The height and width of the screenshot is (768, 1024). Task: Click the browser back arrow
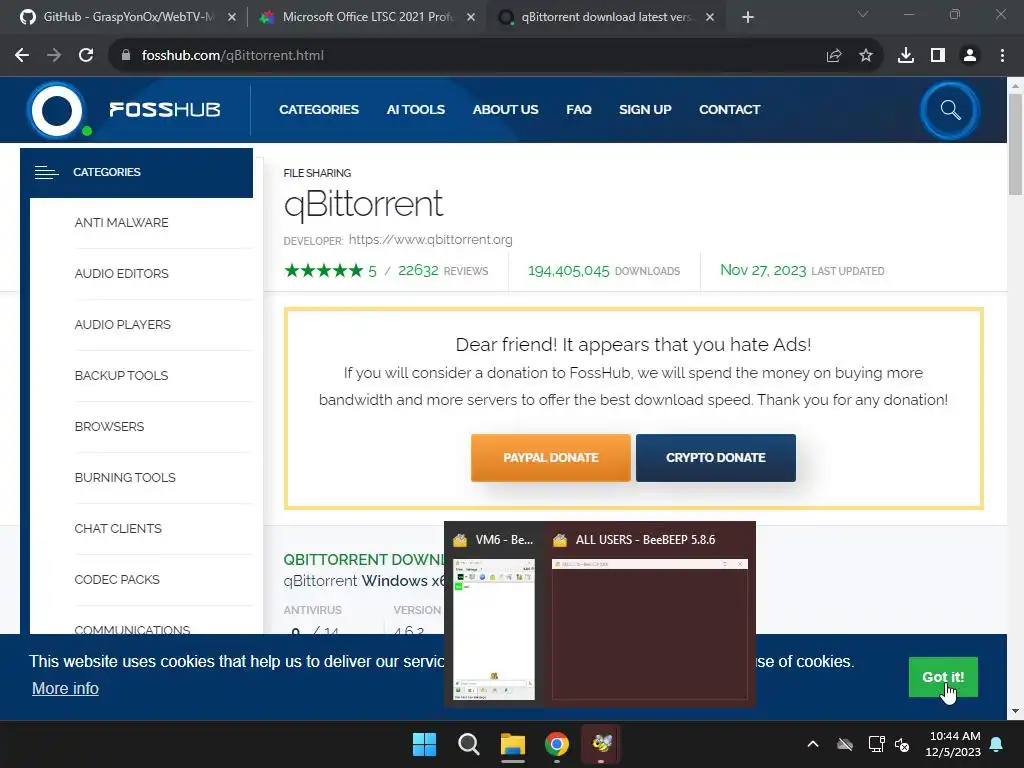coord(22,56)
